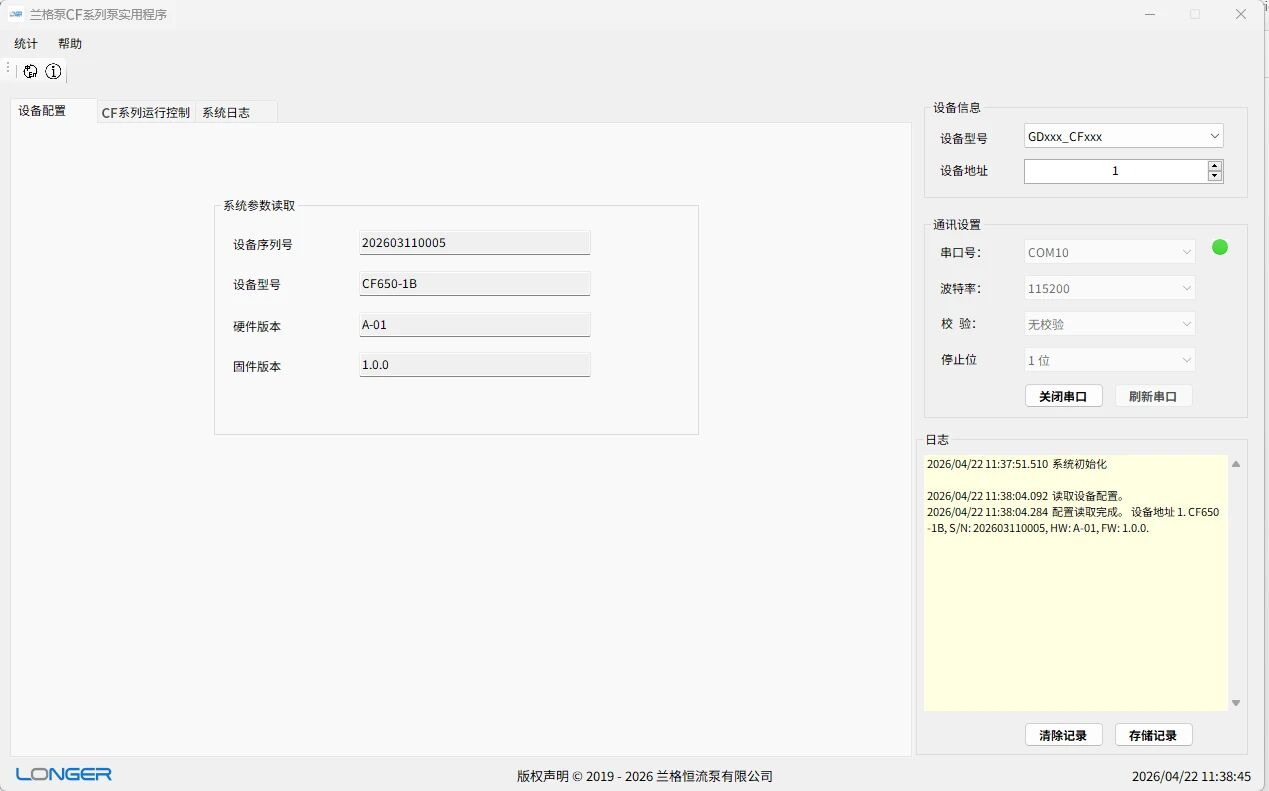Click the 波特率 label
Viewport: 1269px width, 791px height.
(961, 289)
